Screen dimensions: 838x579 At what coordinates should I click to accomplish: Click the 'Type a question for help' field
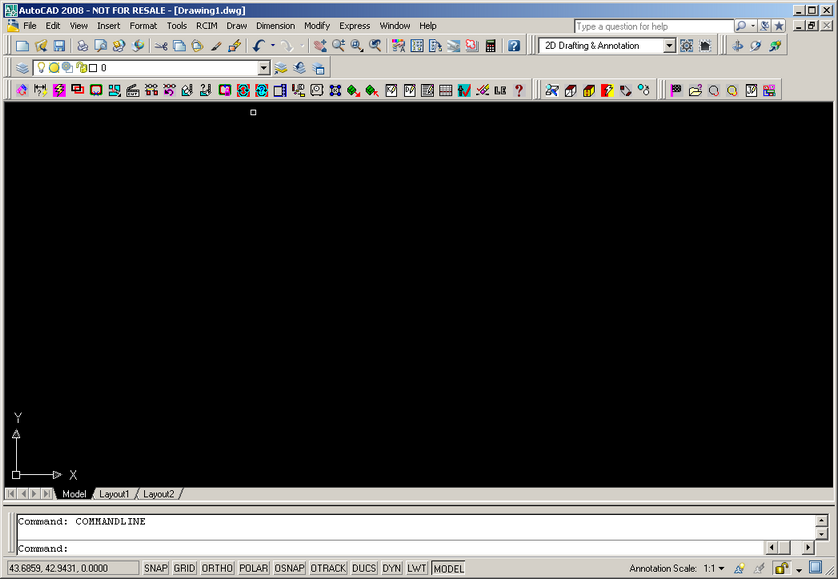point(654,26)
